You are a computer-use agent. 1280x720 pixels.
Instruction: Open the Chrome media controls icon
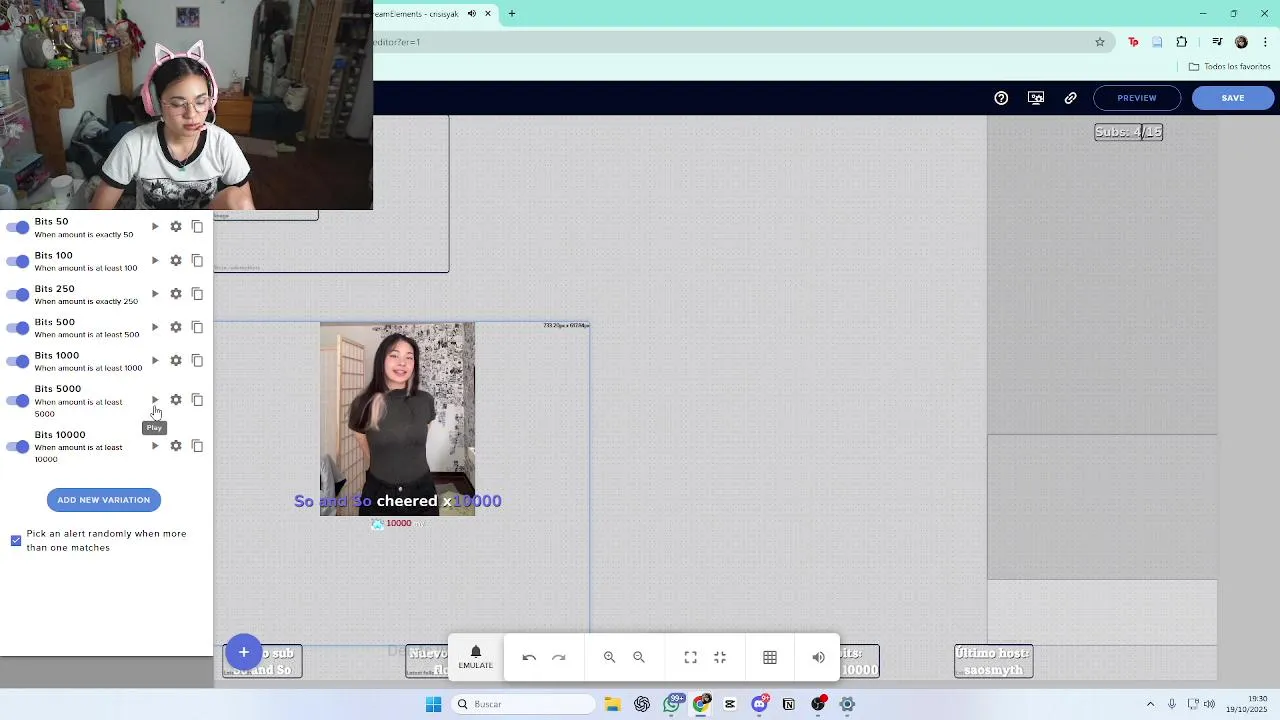(1217, 42)
